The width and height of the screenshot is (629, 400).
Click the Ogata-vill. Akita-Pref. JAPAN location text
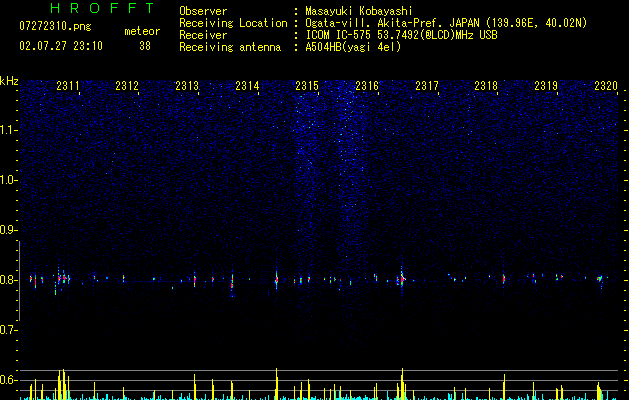446,23
